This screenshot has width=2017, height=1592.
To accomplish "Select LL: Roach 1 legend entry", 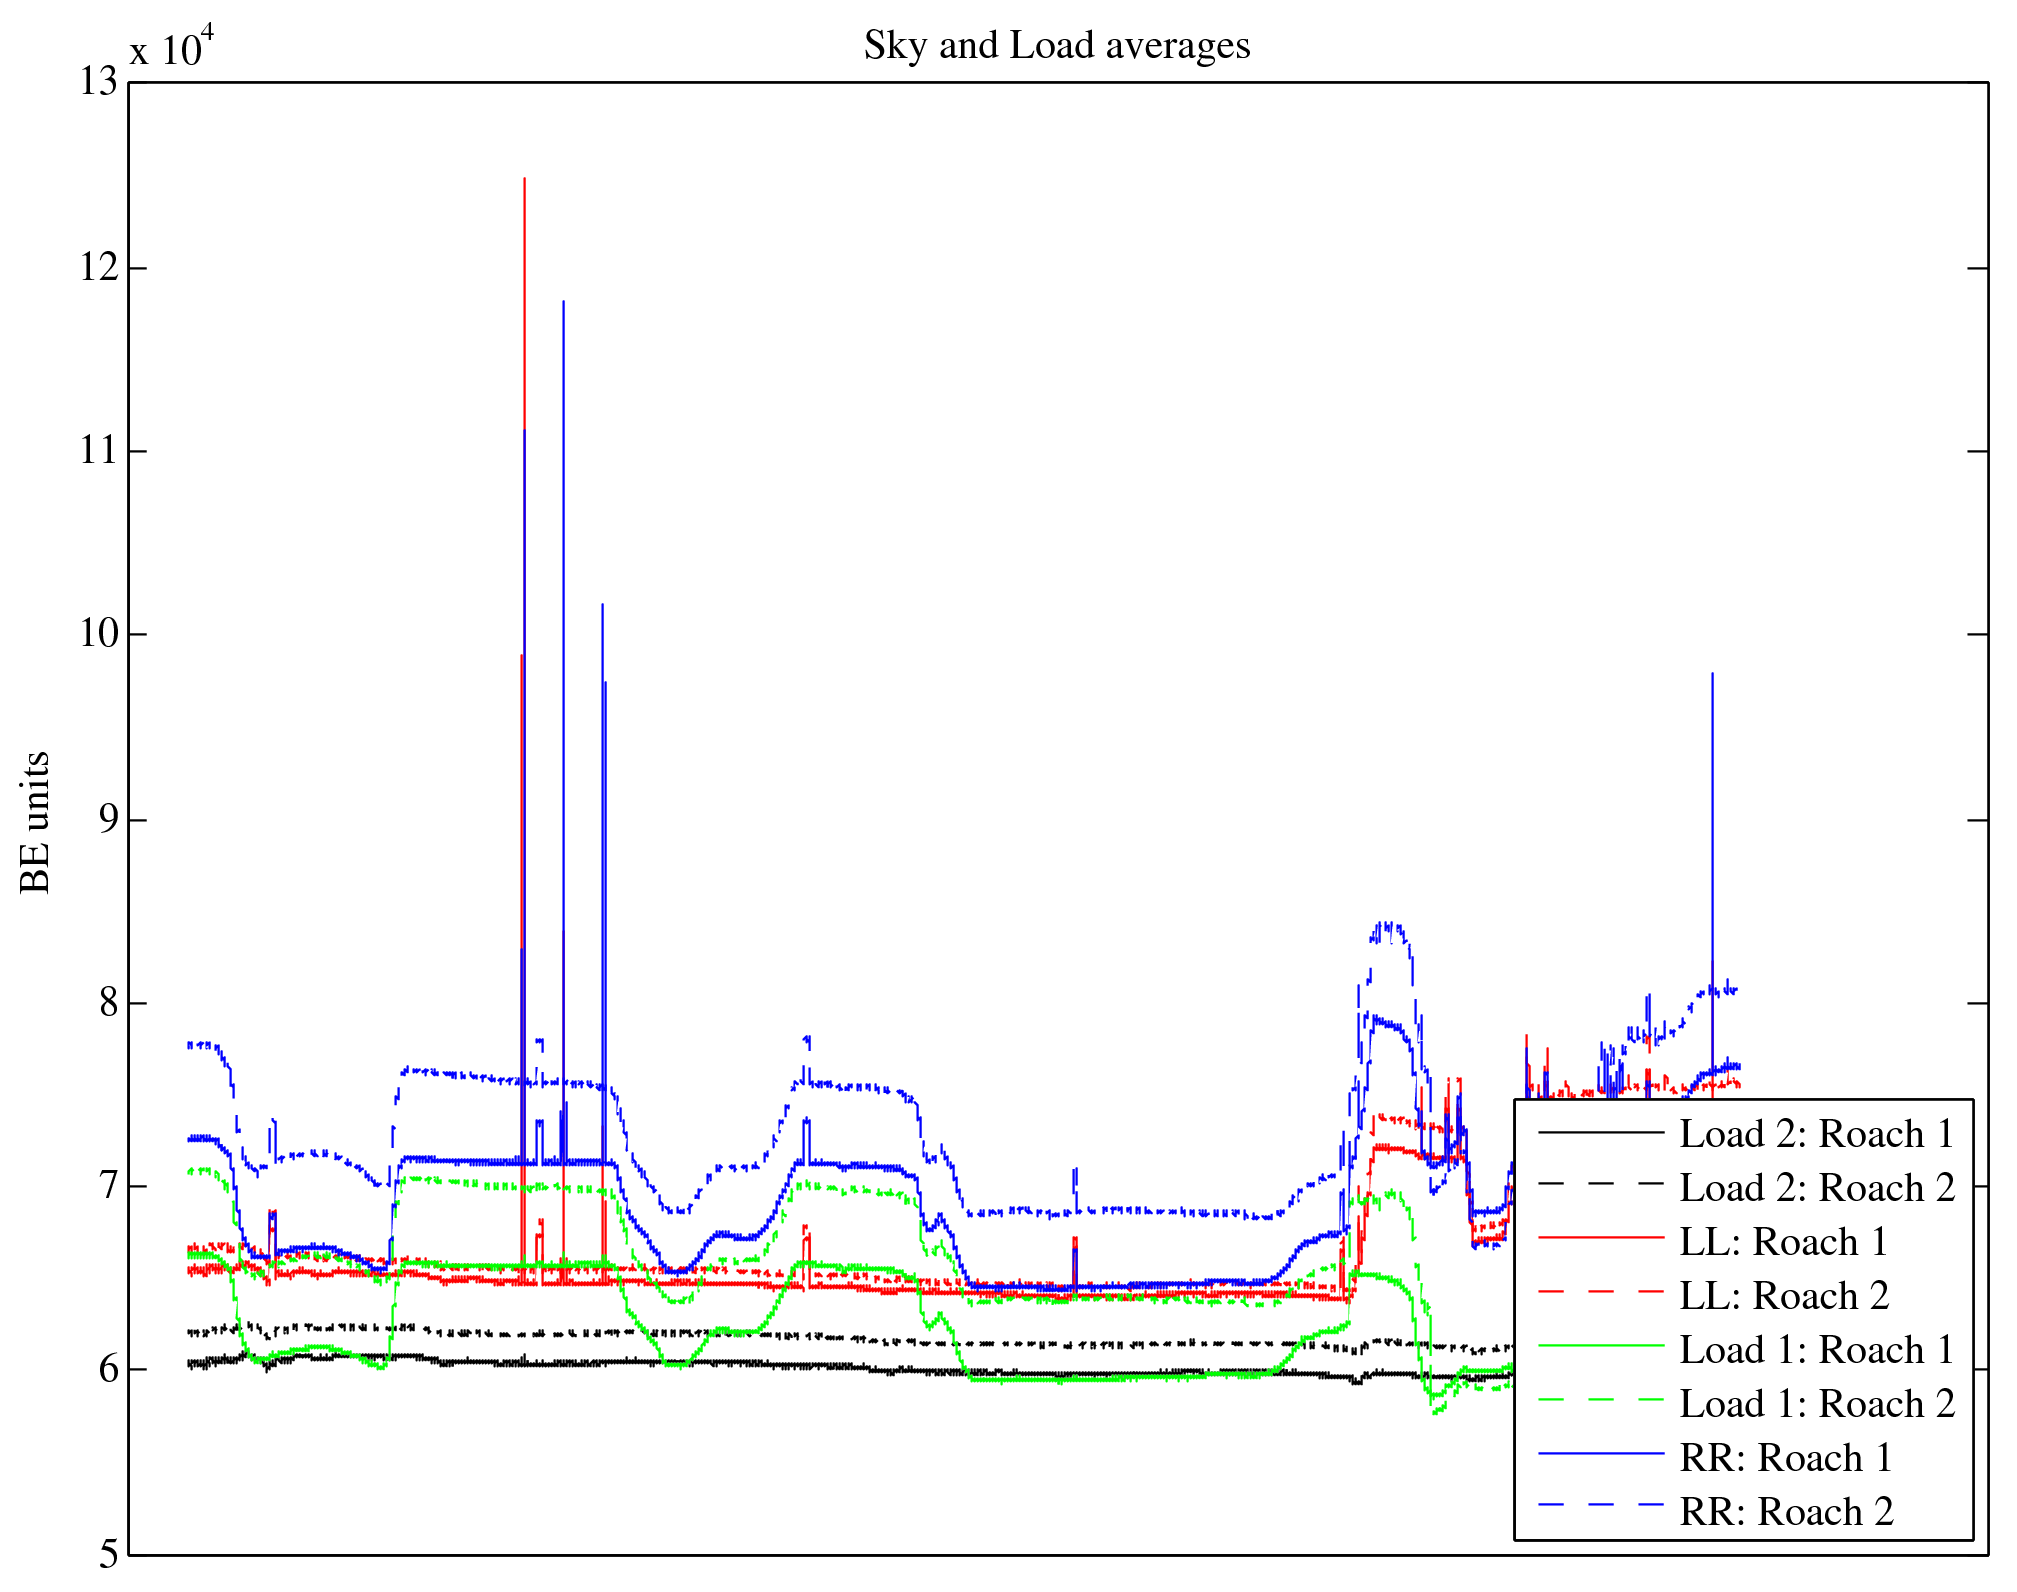I will (x=1783, y=1241).
